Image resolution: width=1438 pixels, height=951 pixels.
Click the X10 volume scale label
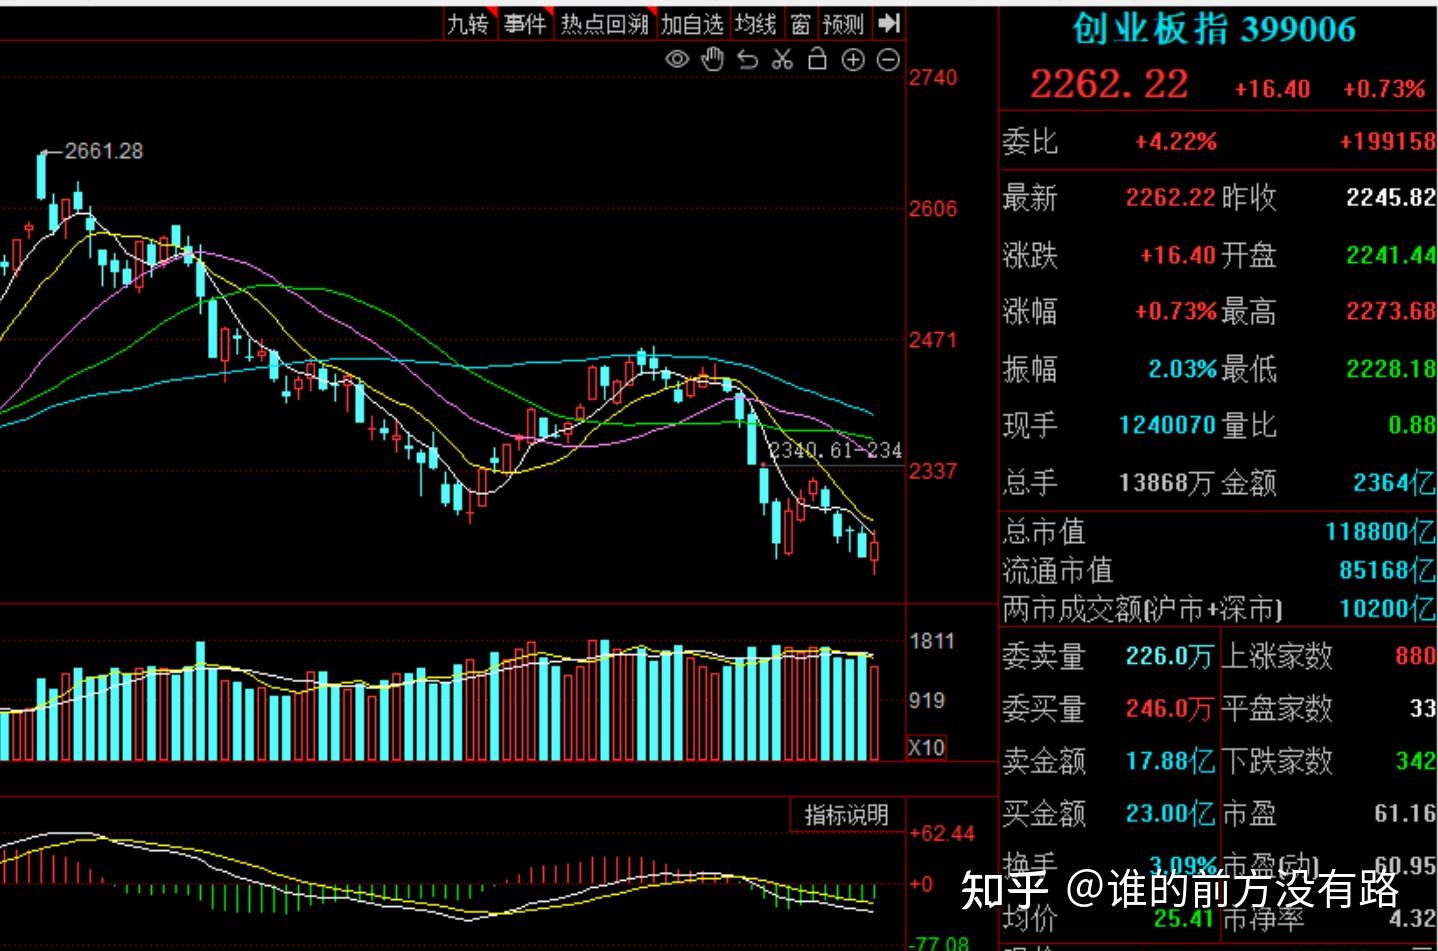[926, 746]
